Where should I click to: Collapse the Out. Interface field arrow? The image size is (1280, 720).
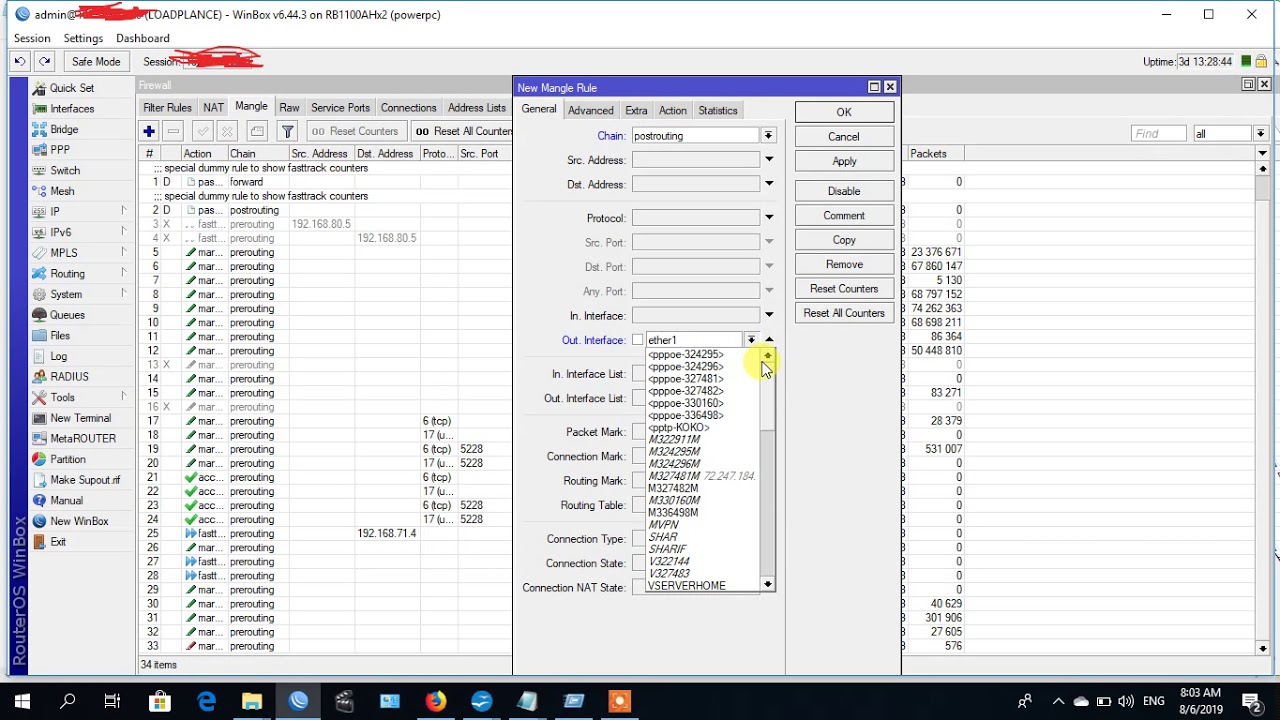point(769,340)
